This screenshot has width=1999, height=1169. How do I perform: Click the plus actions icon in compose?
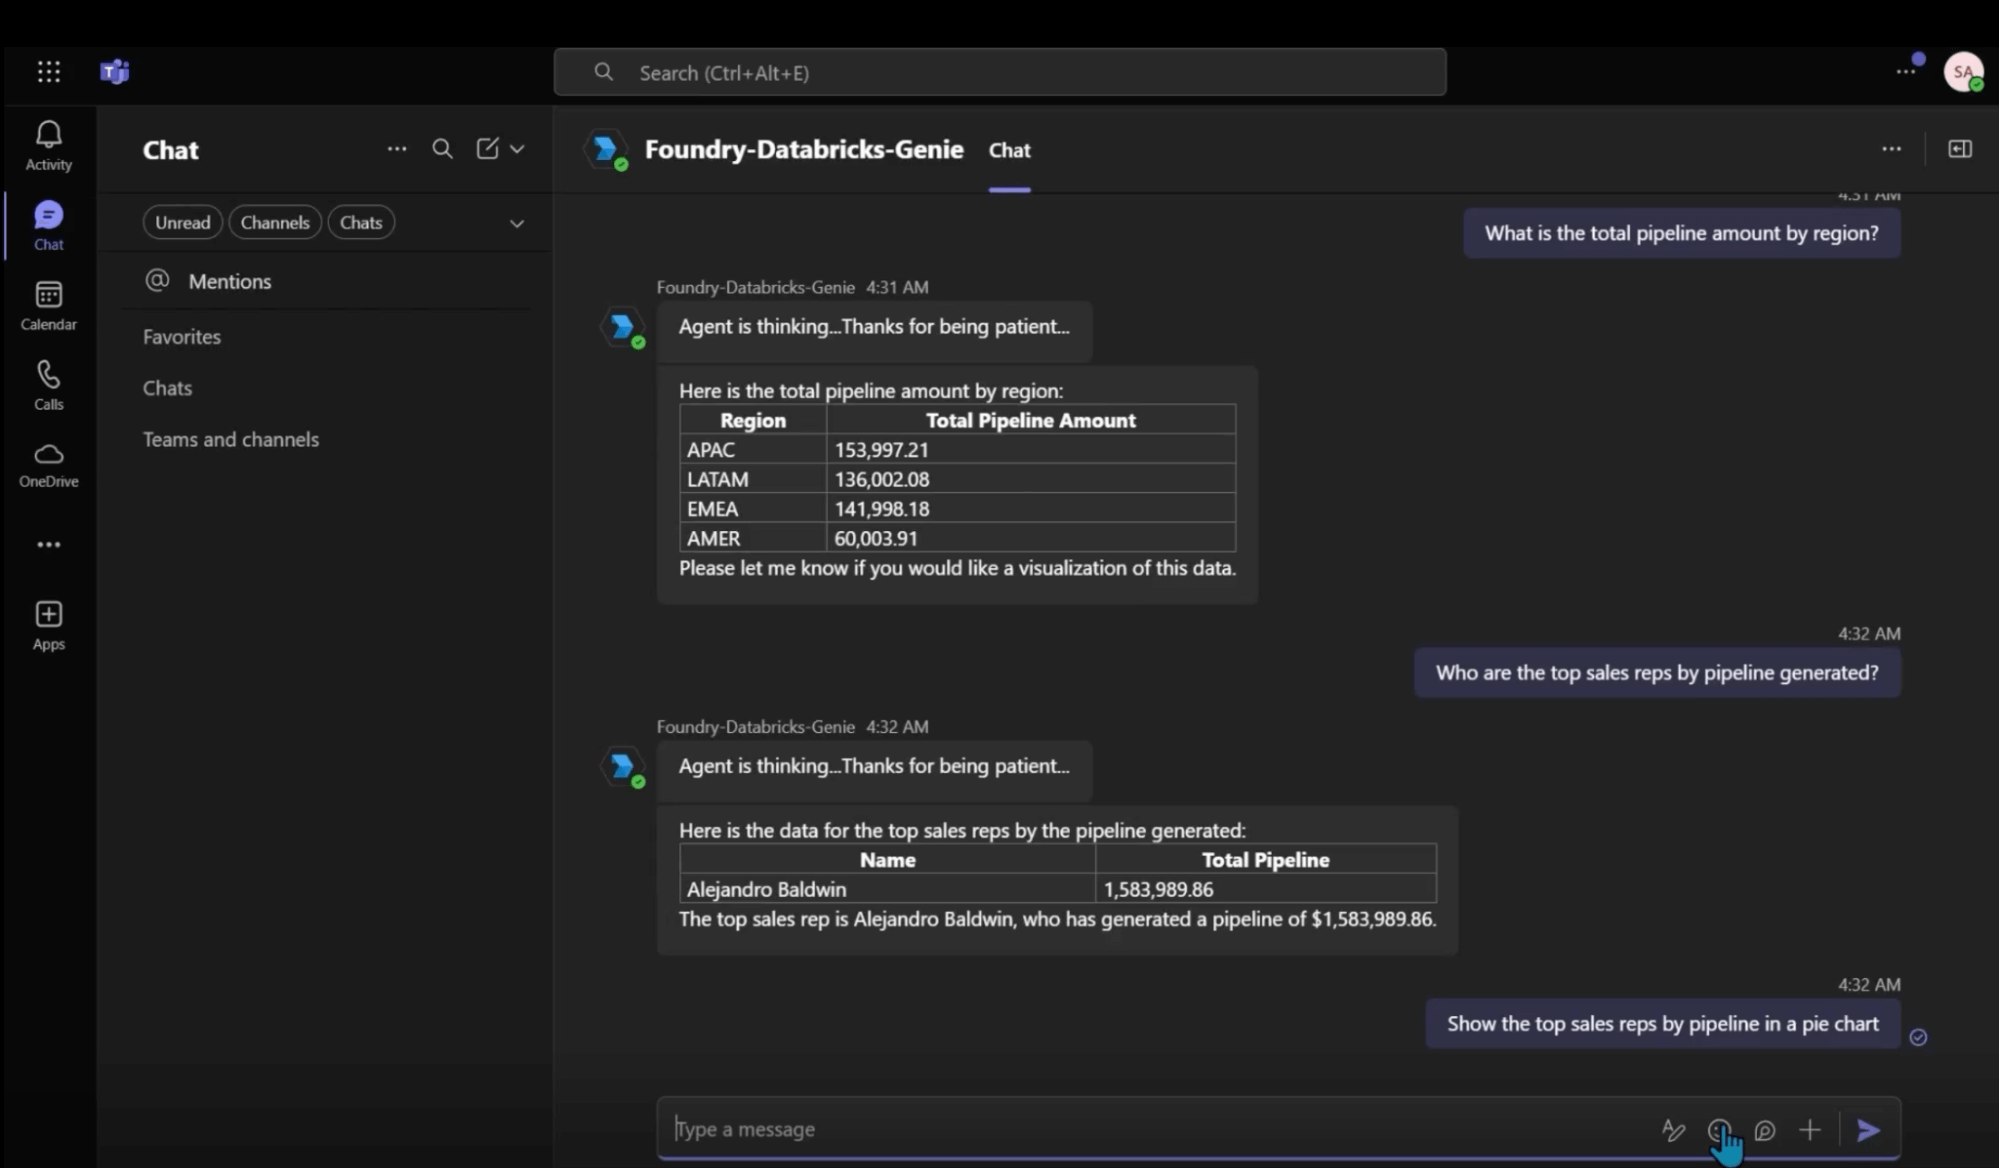(1810, 1130)
